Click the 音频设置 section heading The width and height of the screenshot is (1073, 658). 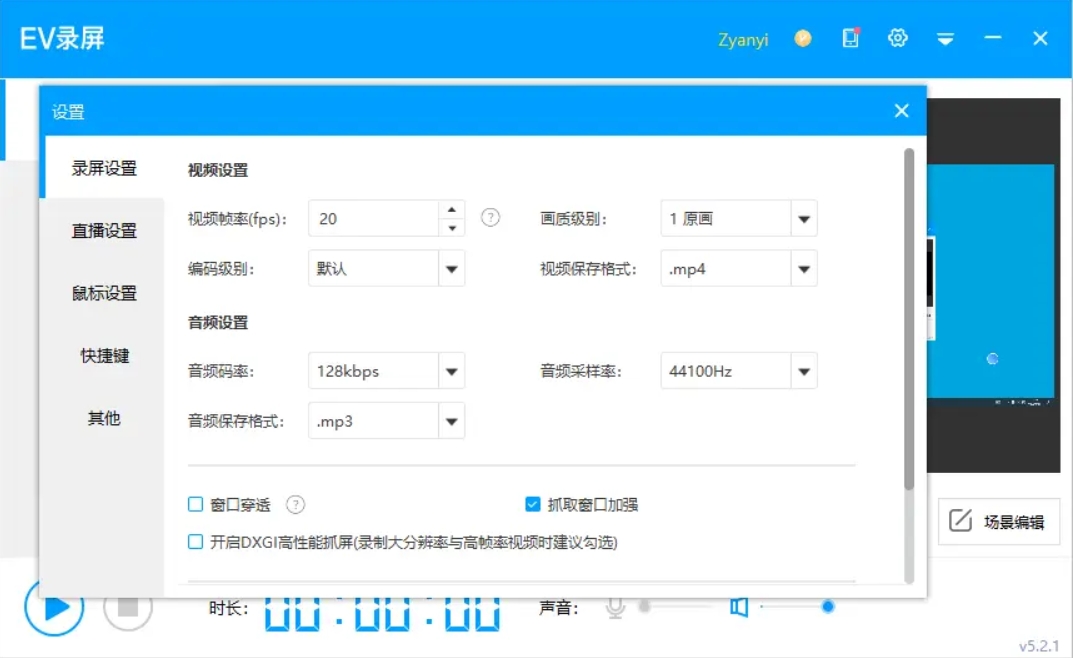218,323
